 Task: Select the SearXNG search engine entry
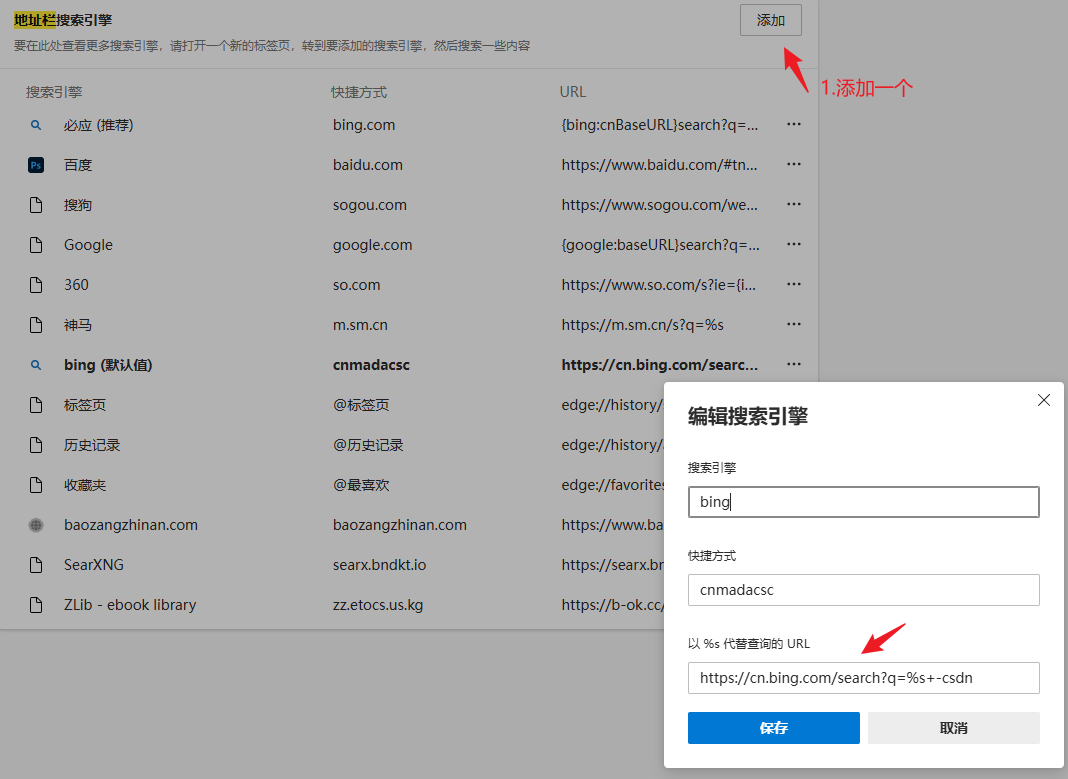tap(94, 565)
